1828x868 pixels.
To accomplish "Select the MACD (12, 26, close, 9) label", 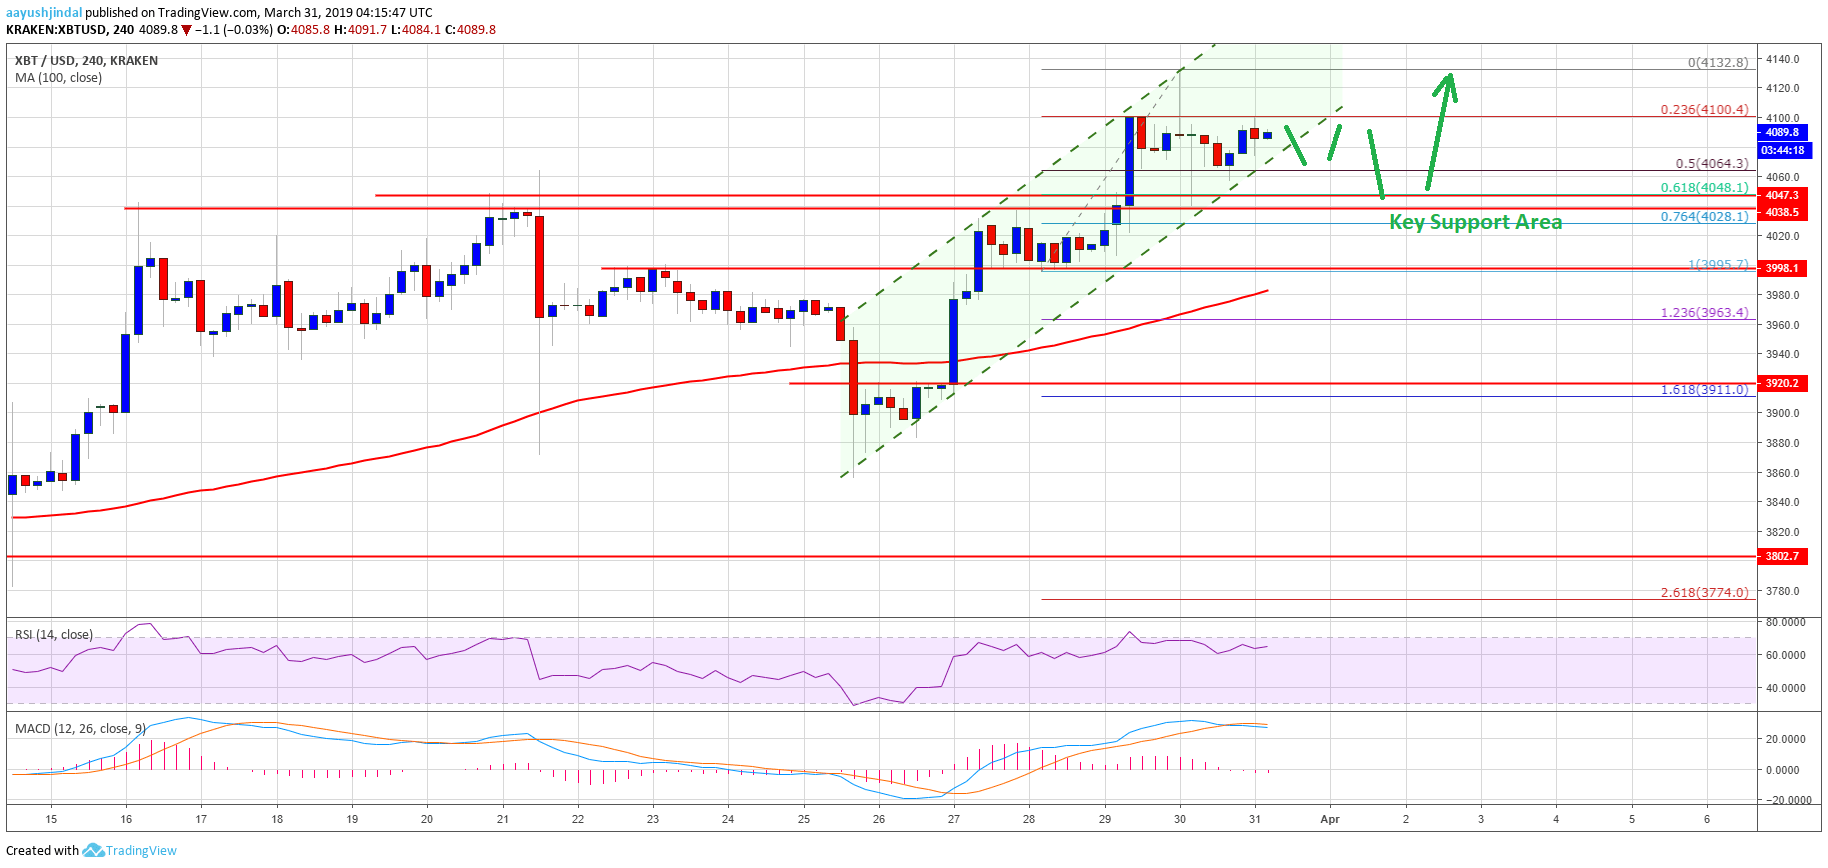I will (81, 729).
